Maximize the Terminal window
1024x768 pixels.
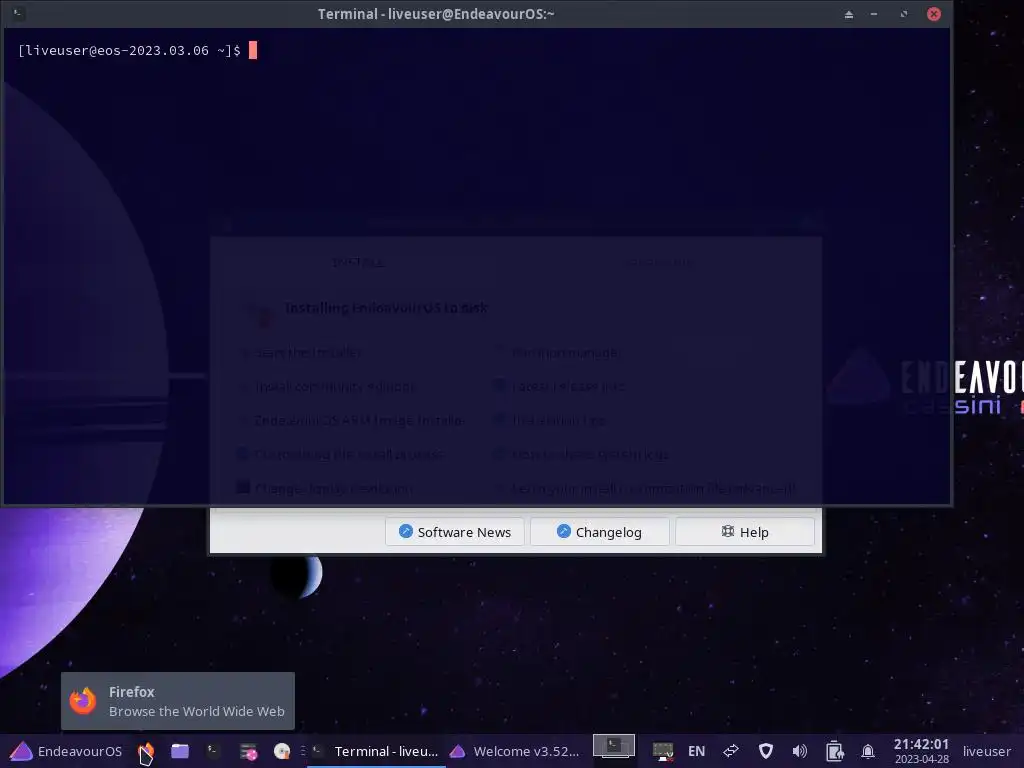point(904,14)
